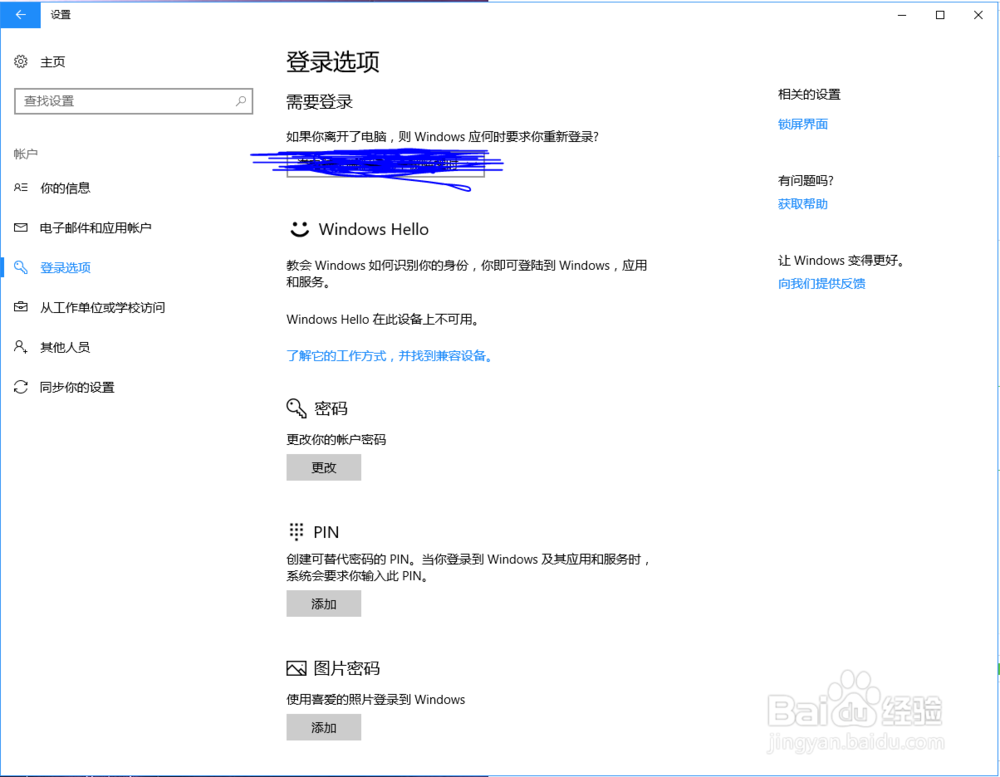The image size is (1000, 777).
Task: Click the 需要登录 section heading
Action: tap(320, 102)
